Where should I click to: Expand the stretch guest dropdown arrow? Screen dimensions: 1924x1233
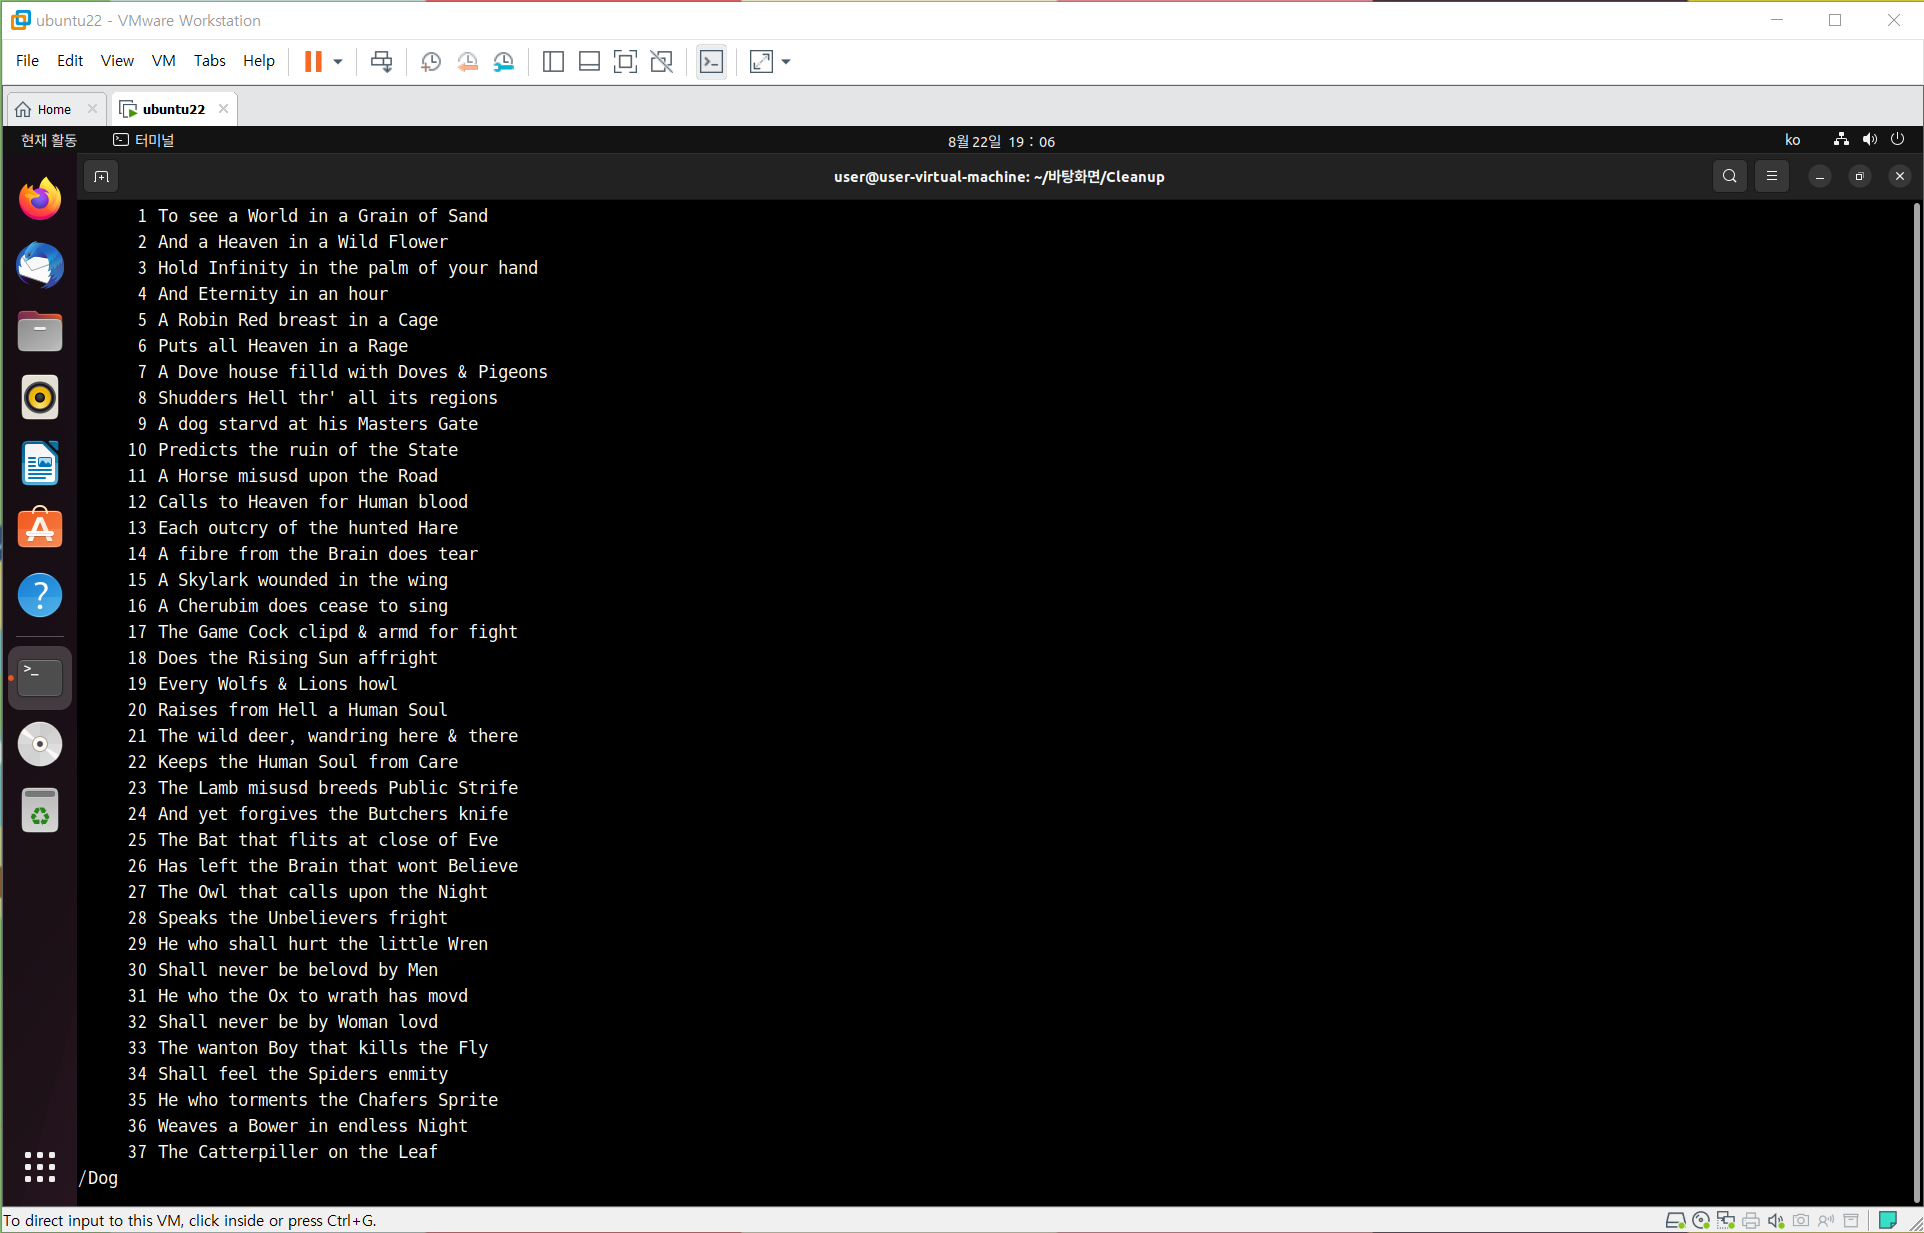click(786, 62)
